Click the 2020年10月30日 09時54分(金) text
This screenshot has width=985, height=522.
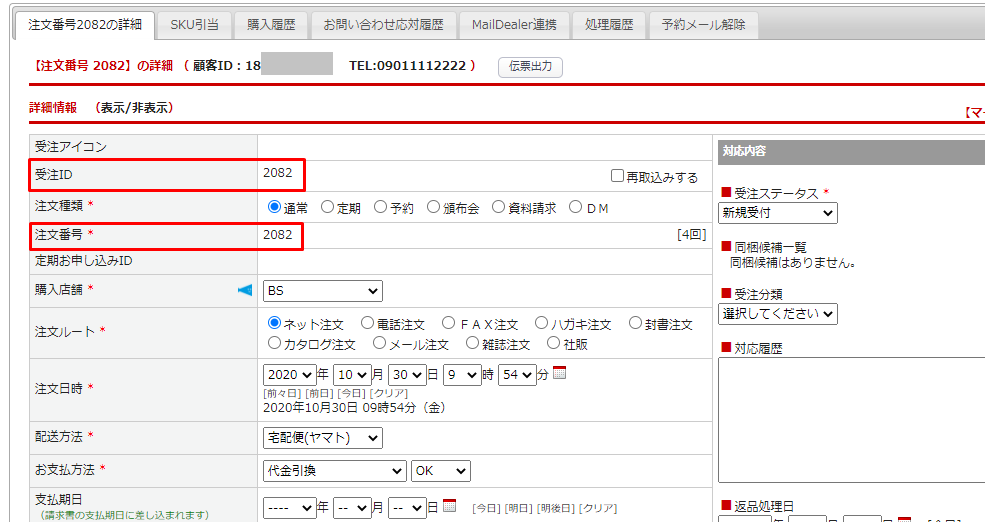coord(354,408)
